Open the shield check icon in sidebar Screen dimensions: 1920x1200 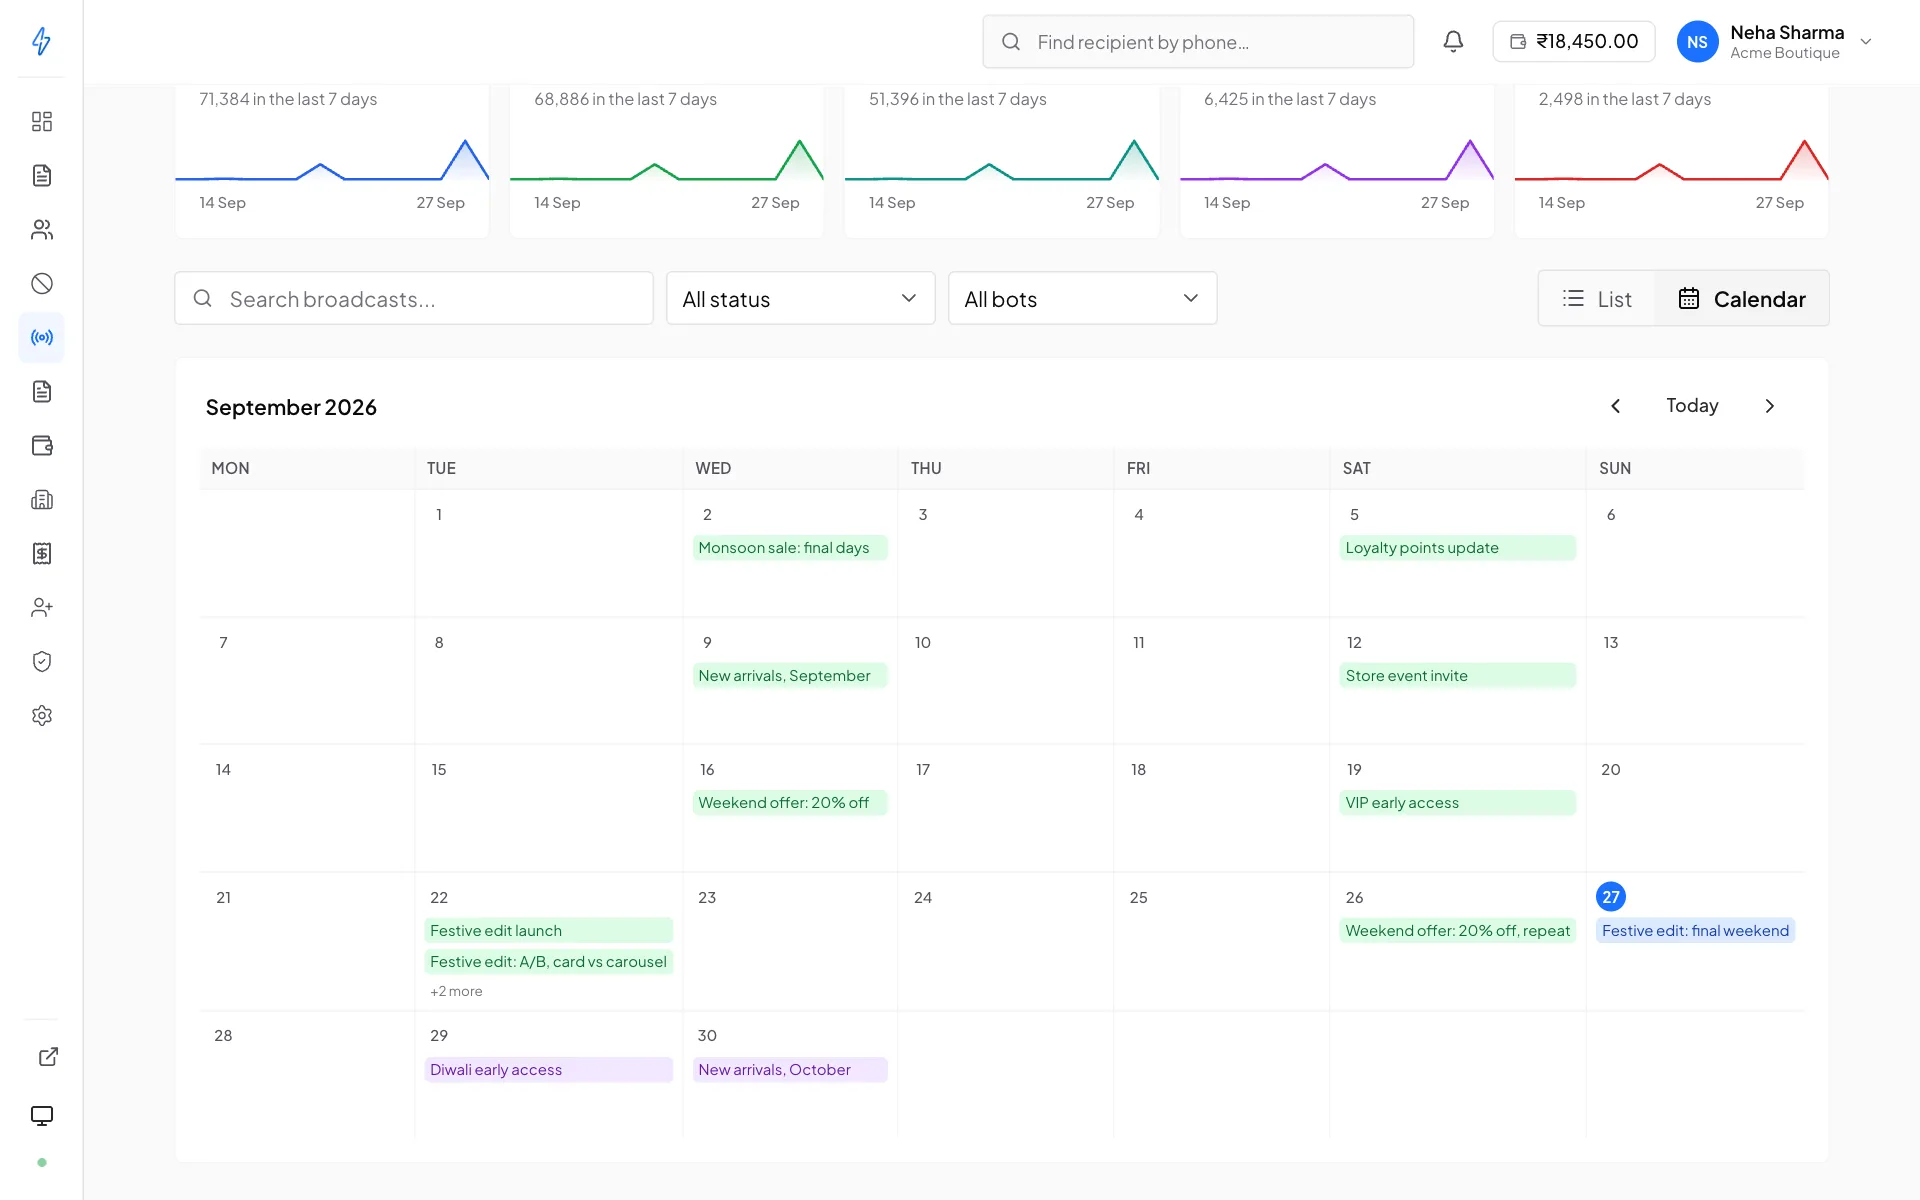42,662
